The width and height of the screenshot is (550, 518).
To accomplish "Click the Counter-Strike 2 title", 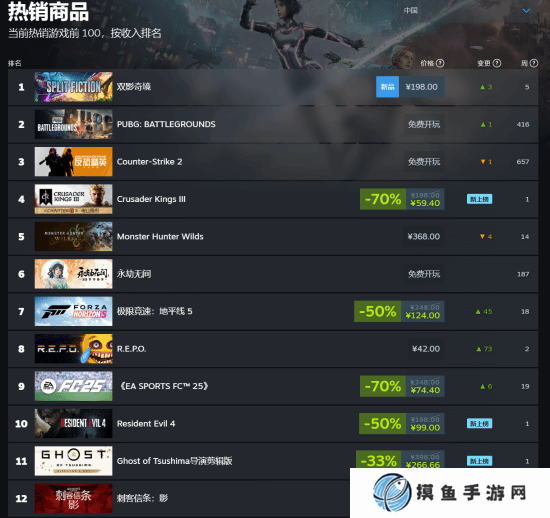I will click(149, 162).
